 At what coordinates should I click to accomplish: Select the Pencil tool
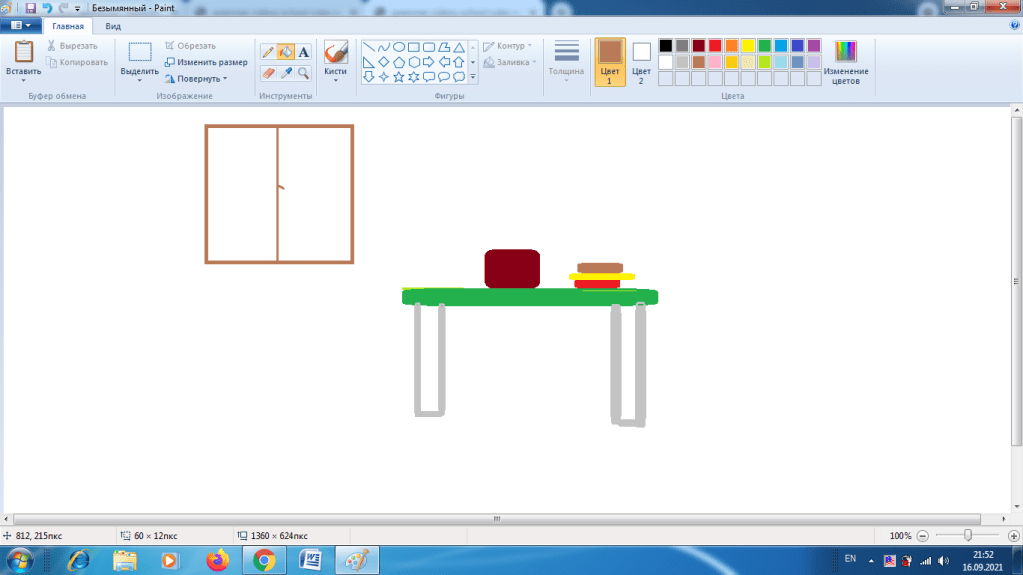(x=268, y=52)
